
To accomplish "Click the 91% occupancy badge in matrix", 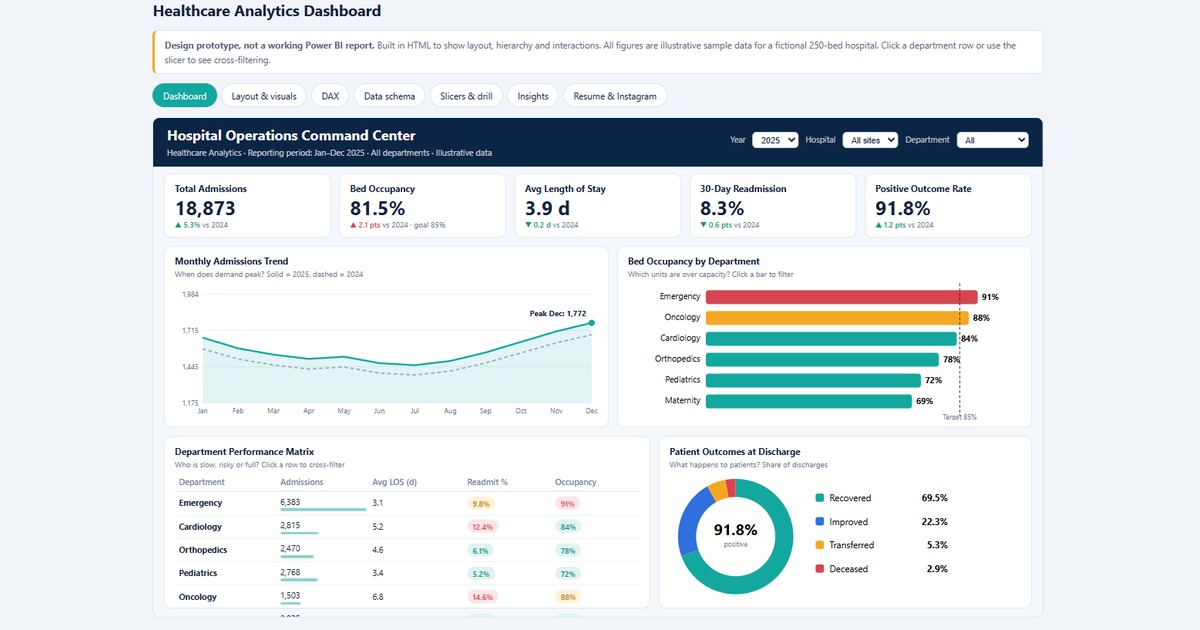I will pyautogui.click(x=567, y=503).
